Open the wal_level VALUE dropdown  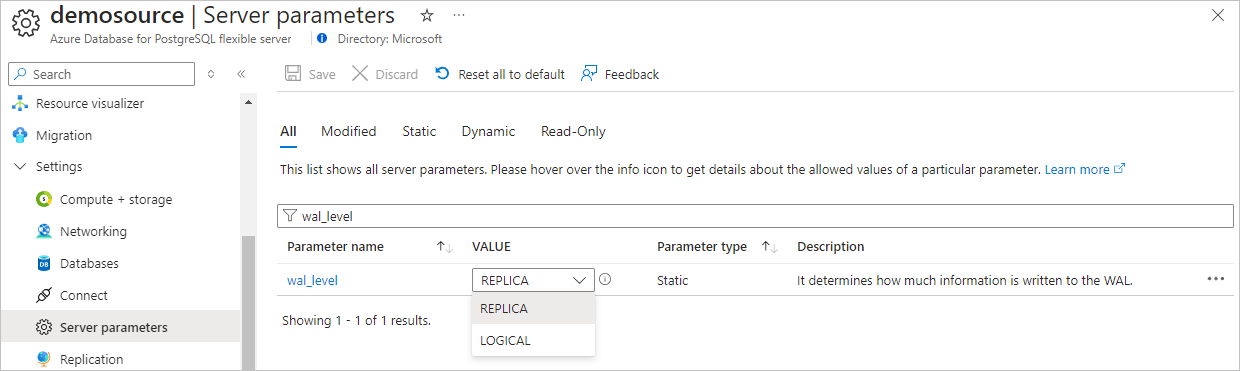(x=533, y=280)
